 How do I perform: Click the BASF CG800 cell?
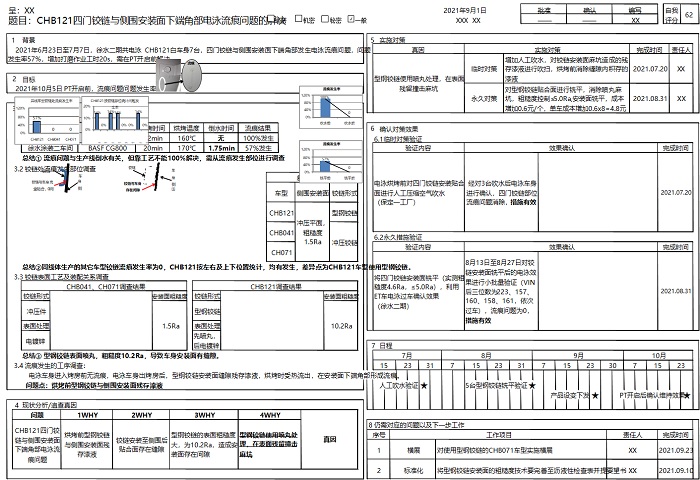107,148
